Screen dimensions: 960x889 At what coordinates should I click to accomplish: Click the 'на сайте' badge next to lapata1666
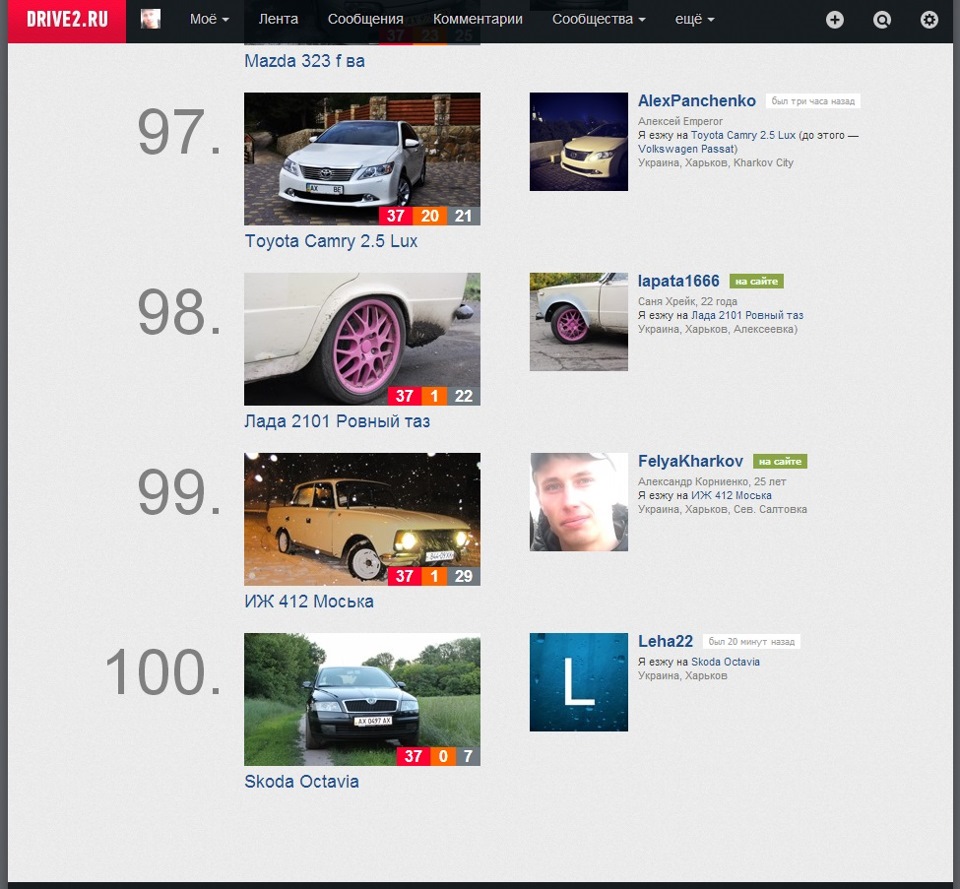(x=756, y=281)
